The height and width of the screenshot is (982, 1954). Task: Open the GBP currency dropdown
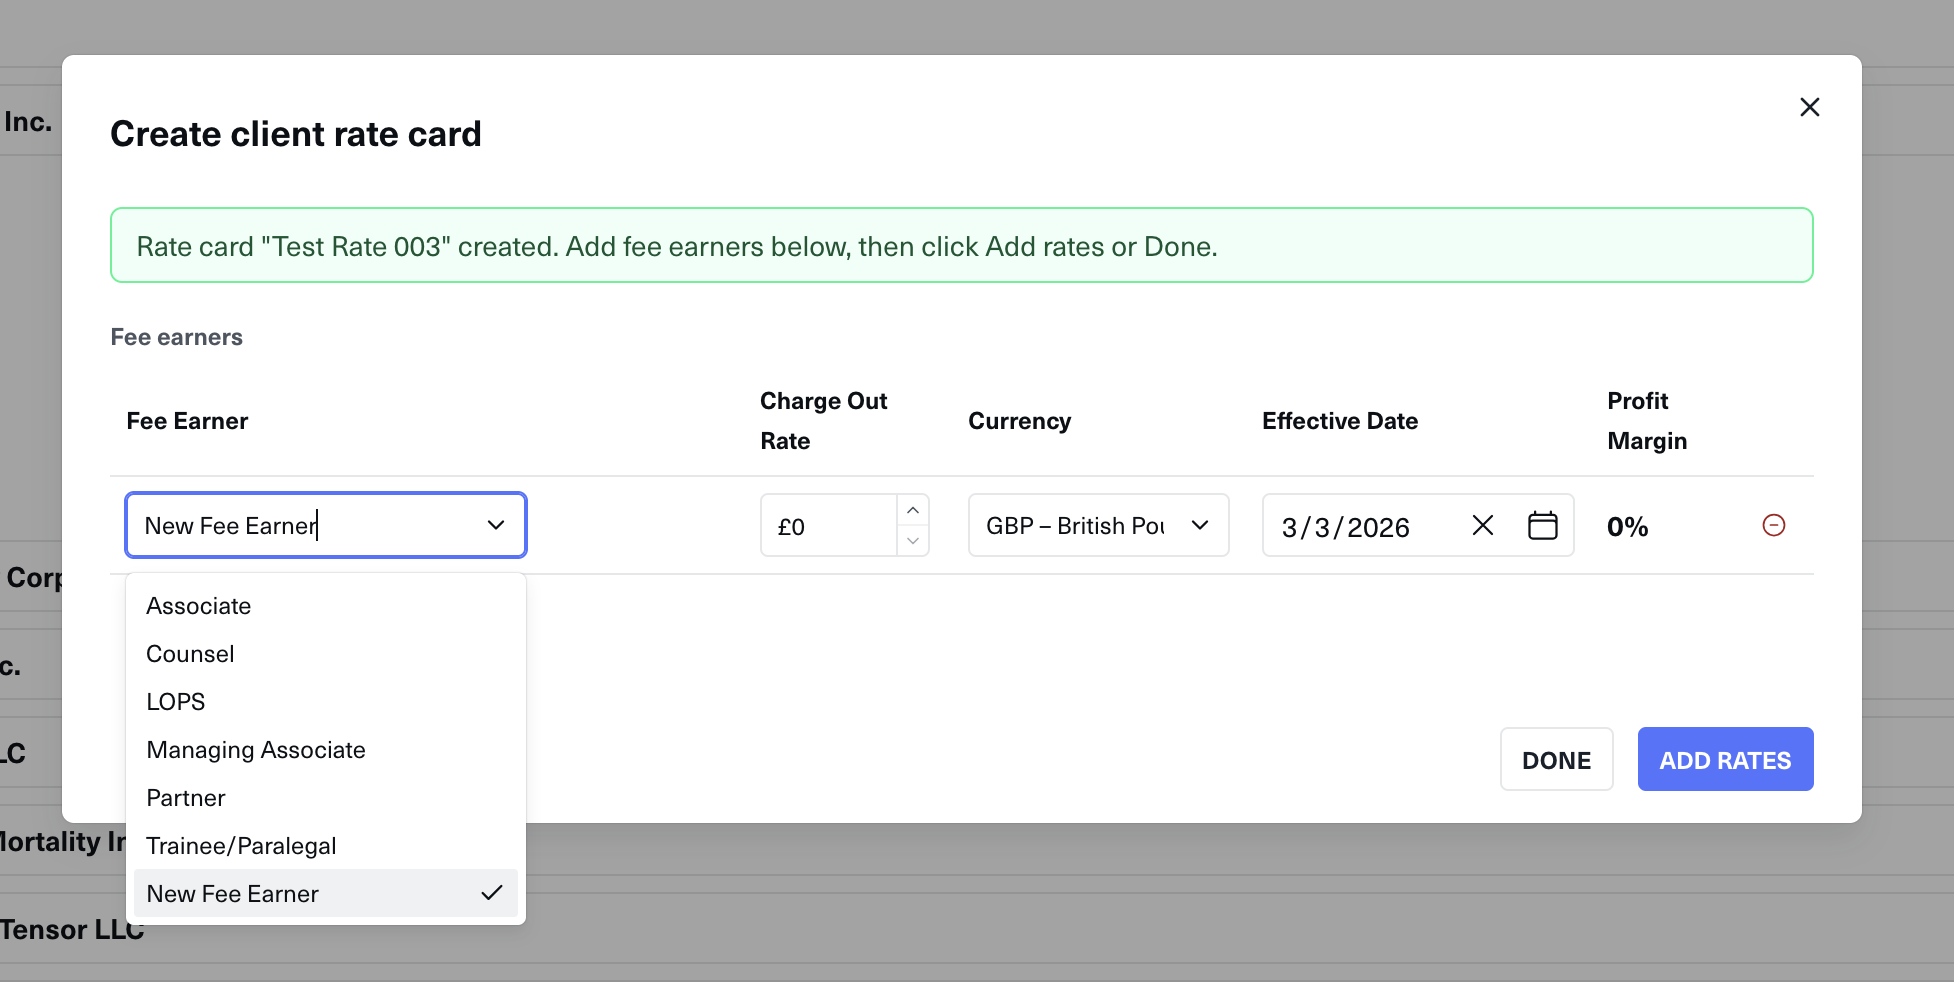click(x=1097, y=525)
